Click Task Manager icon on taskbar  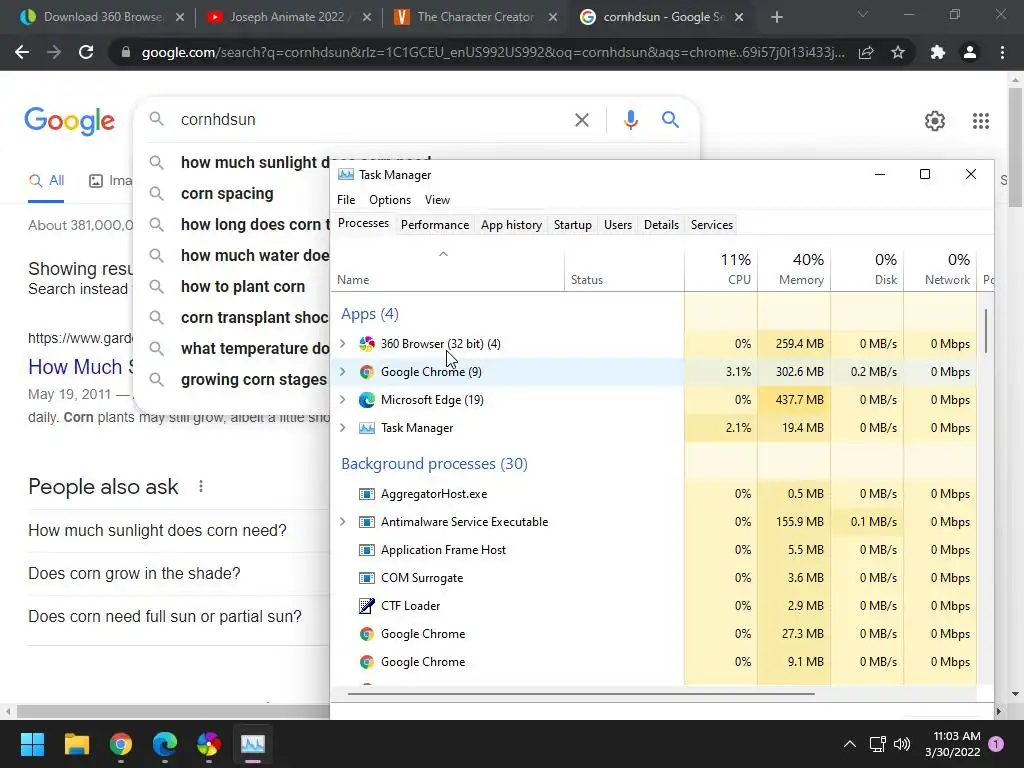point(253,744)
